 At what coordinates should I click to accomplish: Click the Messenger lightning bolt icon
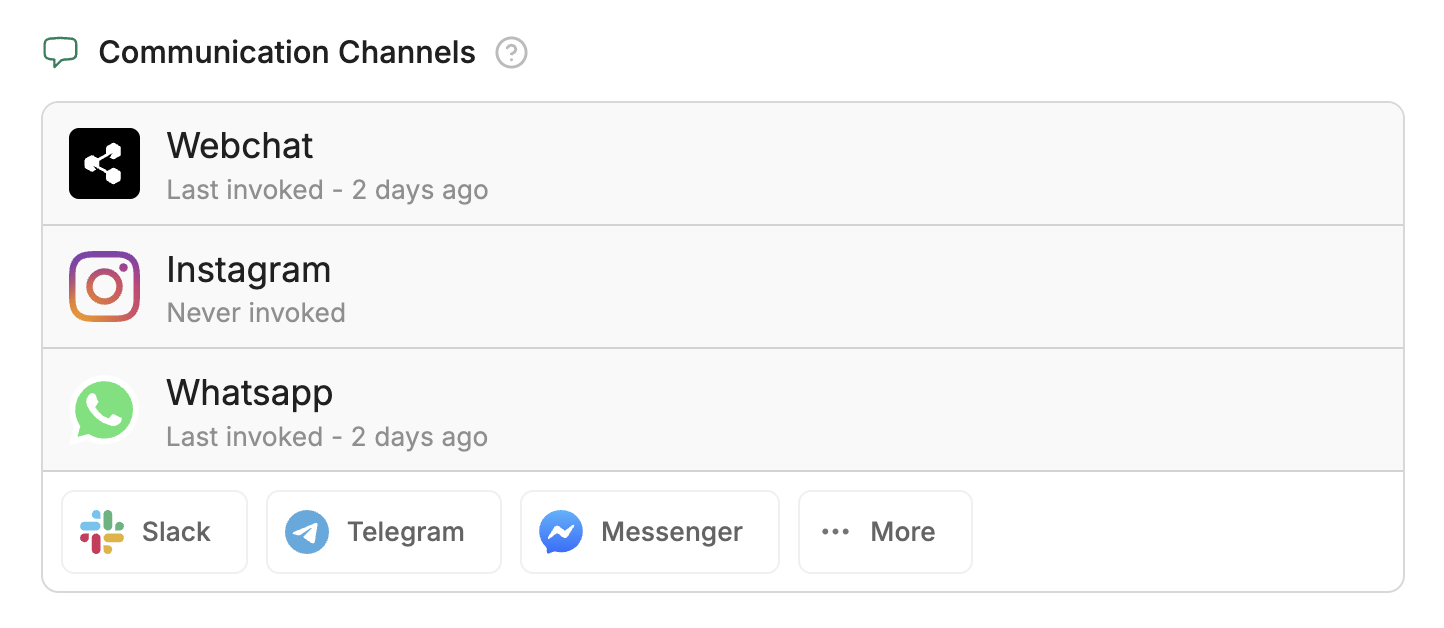pyautogui.click(x=561, y=532)
